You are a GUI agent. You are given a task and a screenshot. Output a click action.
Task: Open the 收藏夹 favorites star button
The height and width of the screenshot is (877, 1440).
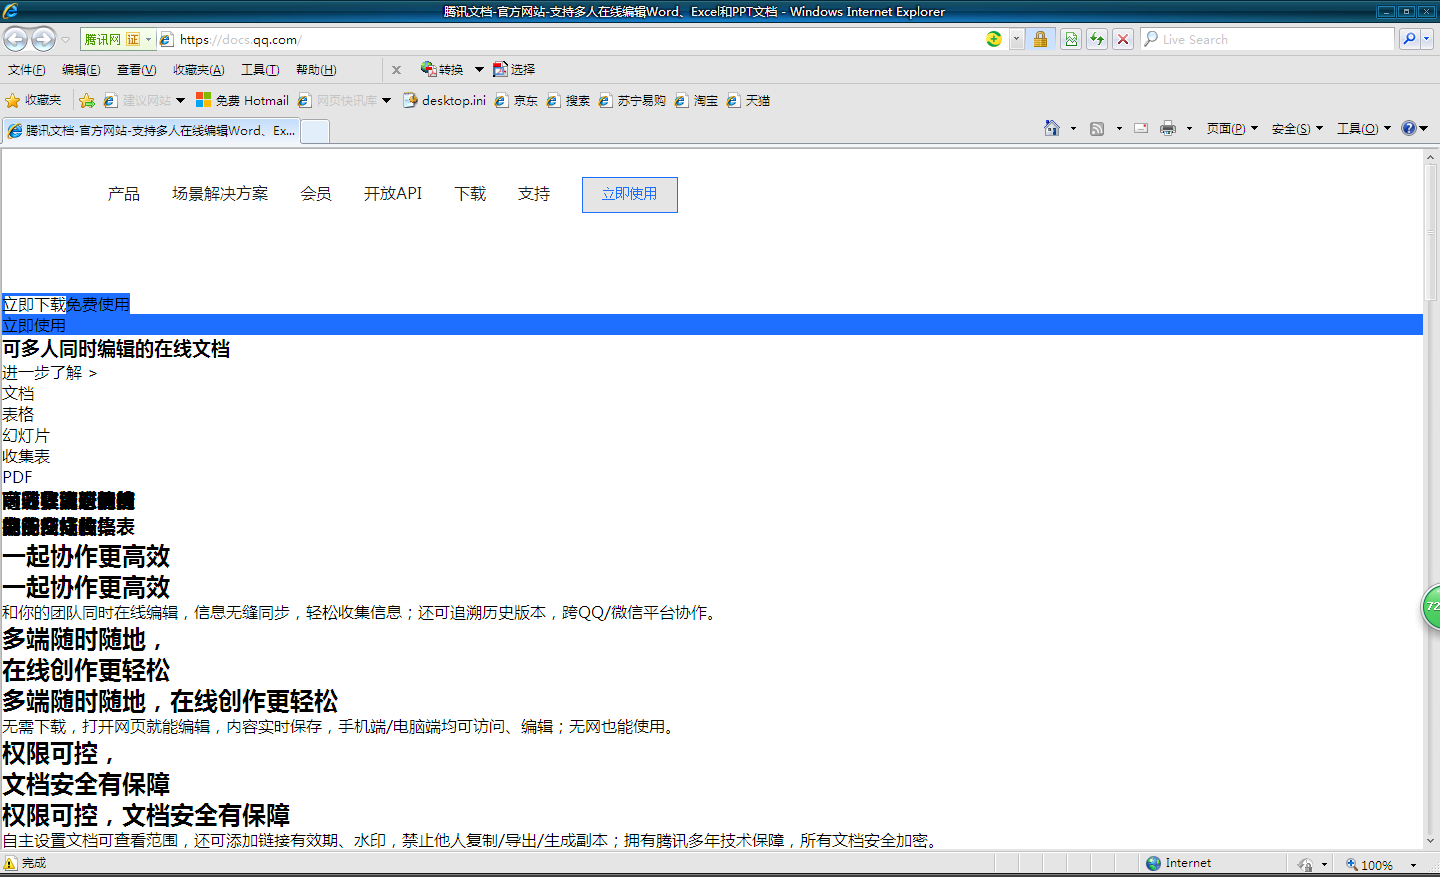pyautogui.click(x=33, y=100)
